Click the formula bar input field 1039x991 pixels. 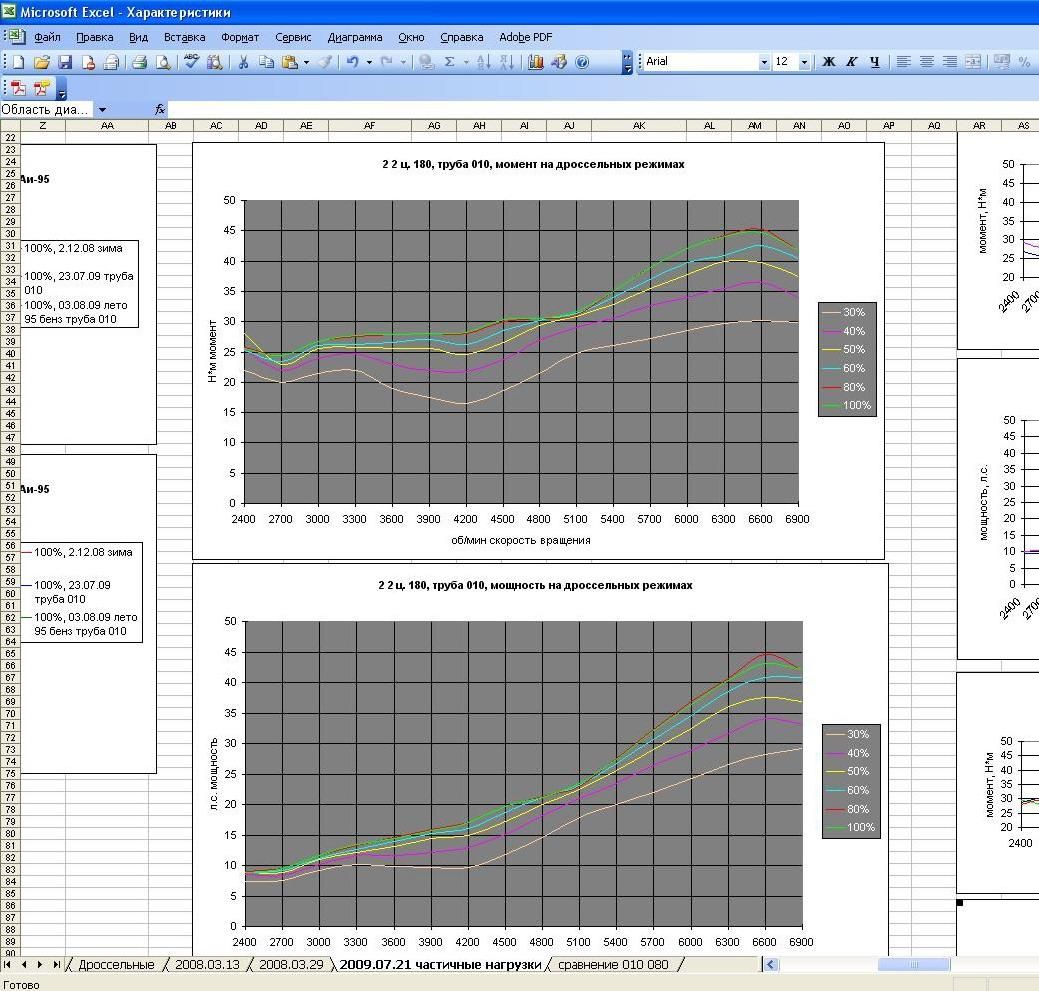[603, 109]
